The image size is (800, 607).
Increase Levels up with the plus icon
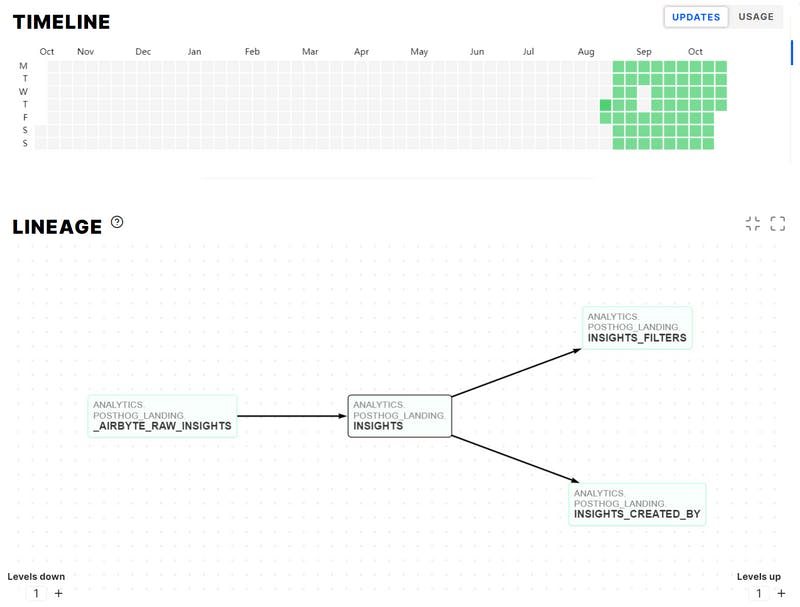click(782, 593)
